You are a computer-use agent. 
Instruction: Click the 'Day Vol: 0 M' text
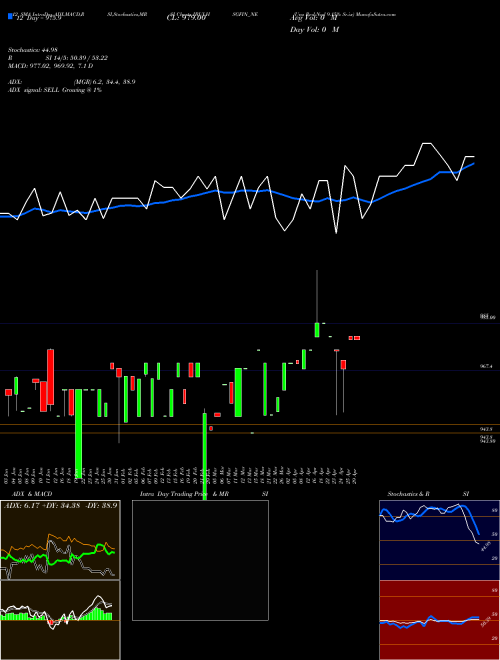[x=314, y=29]
